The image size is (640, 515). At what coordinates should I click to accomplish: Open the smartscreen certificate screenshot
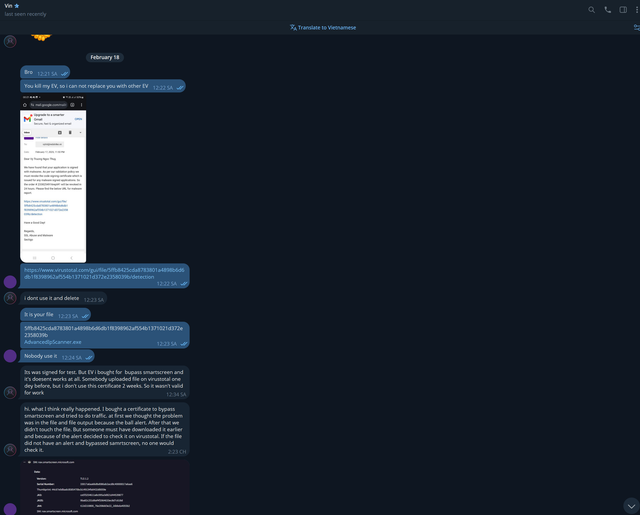tap(105, 487)
